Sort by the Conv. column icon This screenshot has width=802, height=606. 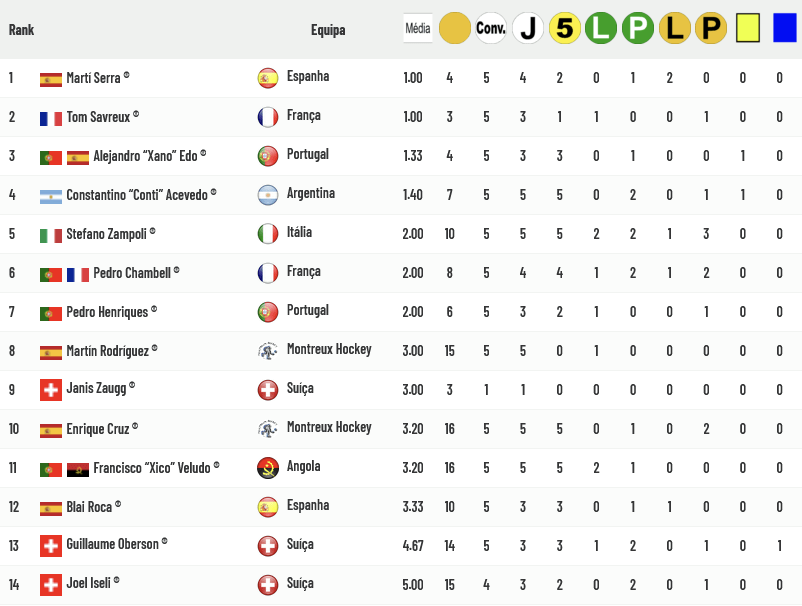click(x=491, y=28)
